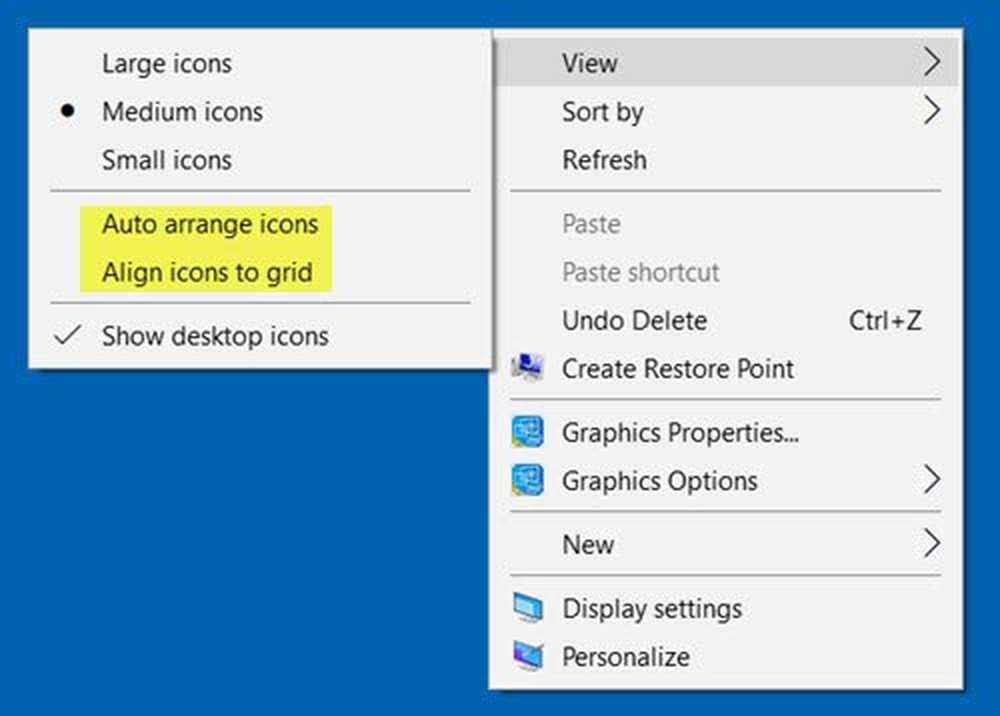Expand the View submenu arrow
Image resolution: width=1000 pixels, height=716 pixels.
point(932,63)
